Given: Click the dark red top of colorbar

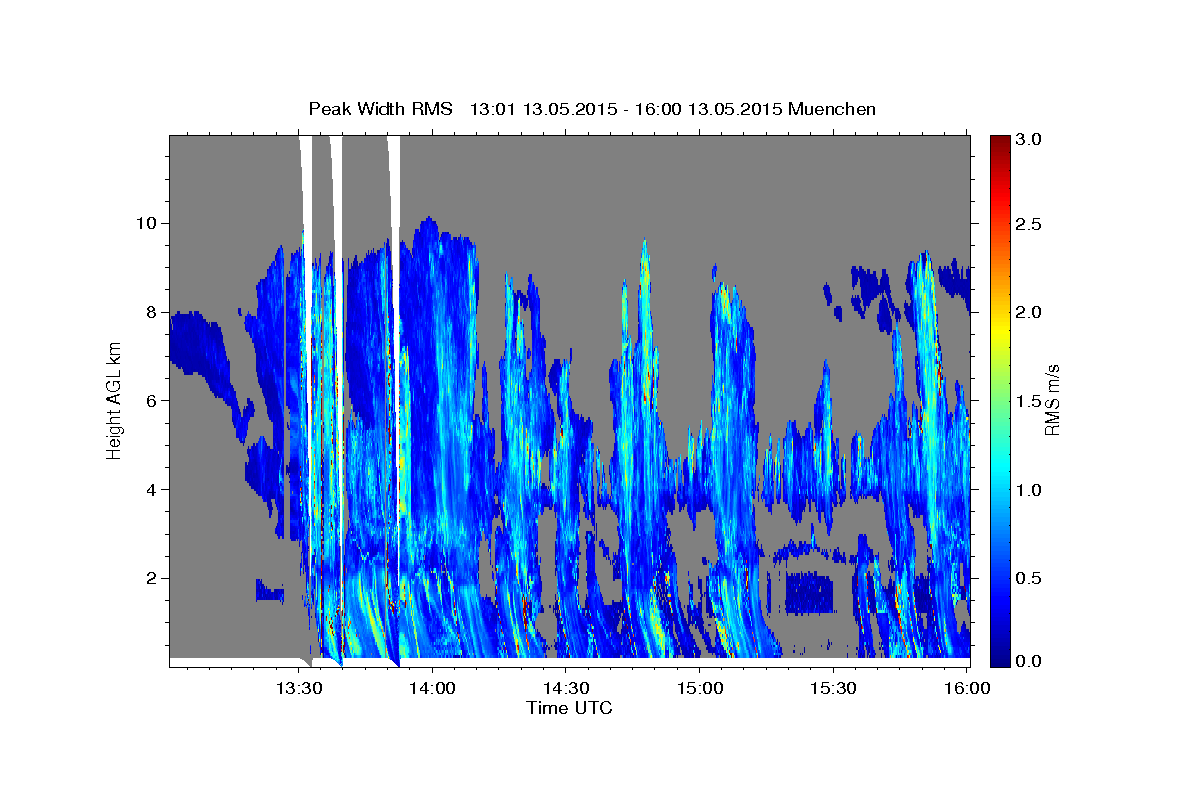Looking at the screenshot, I should [x=999, y=143].
